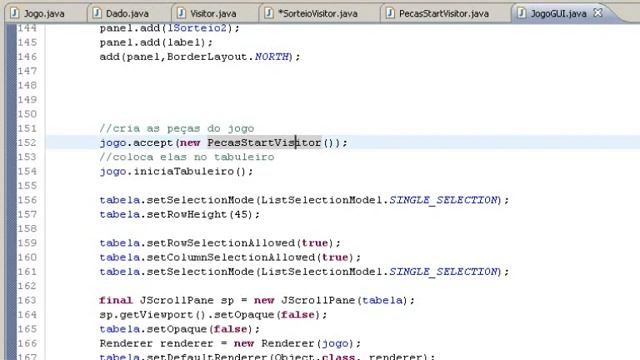640x360 pixels.
Task: Click the comment "//cria as peças do jogo"
Action: (x=177, y=129)
